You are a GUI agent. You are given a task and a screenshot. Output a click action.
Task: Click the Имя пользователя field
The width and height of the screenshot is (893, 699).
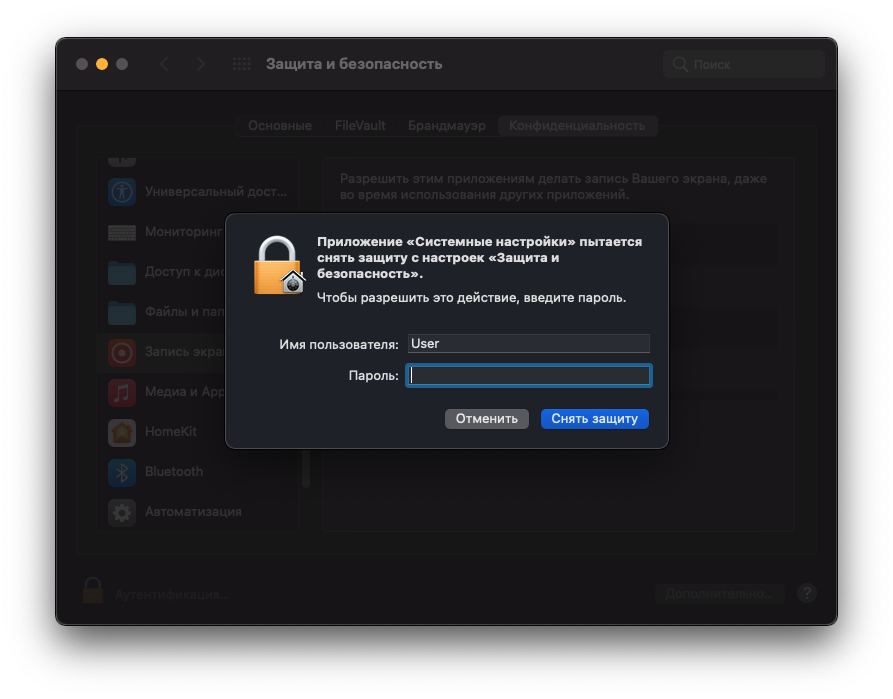point(529,344)
